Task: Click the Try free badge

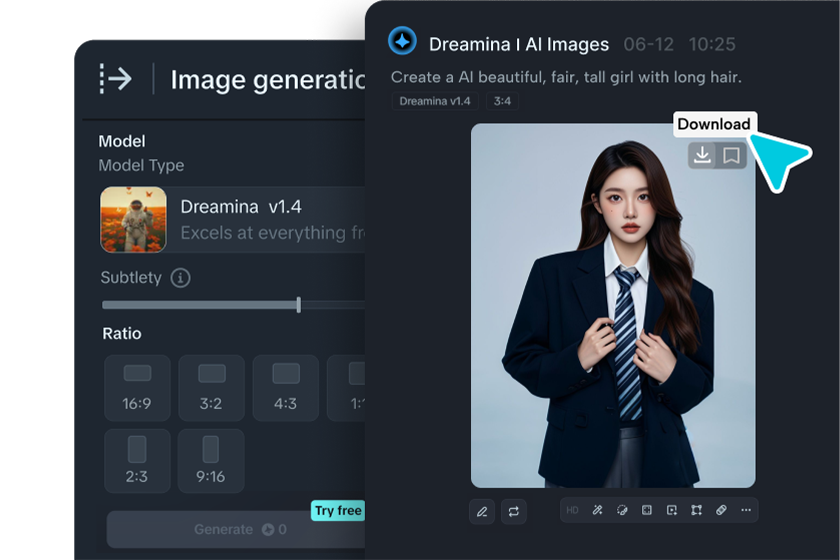Action: pos(338,511)
